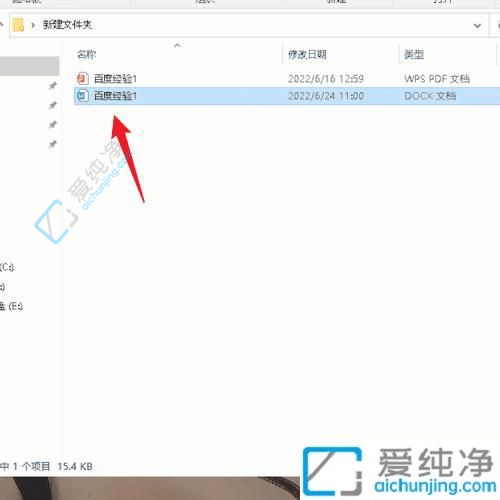Sort by the 修改日期 column header

[x=307, y=54]
